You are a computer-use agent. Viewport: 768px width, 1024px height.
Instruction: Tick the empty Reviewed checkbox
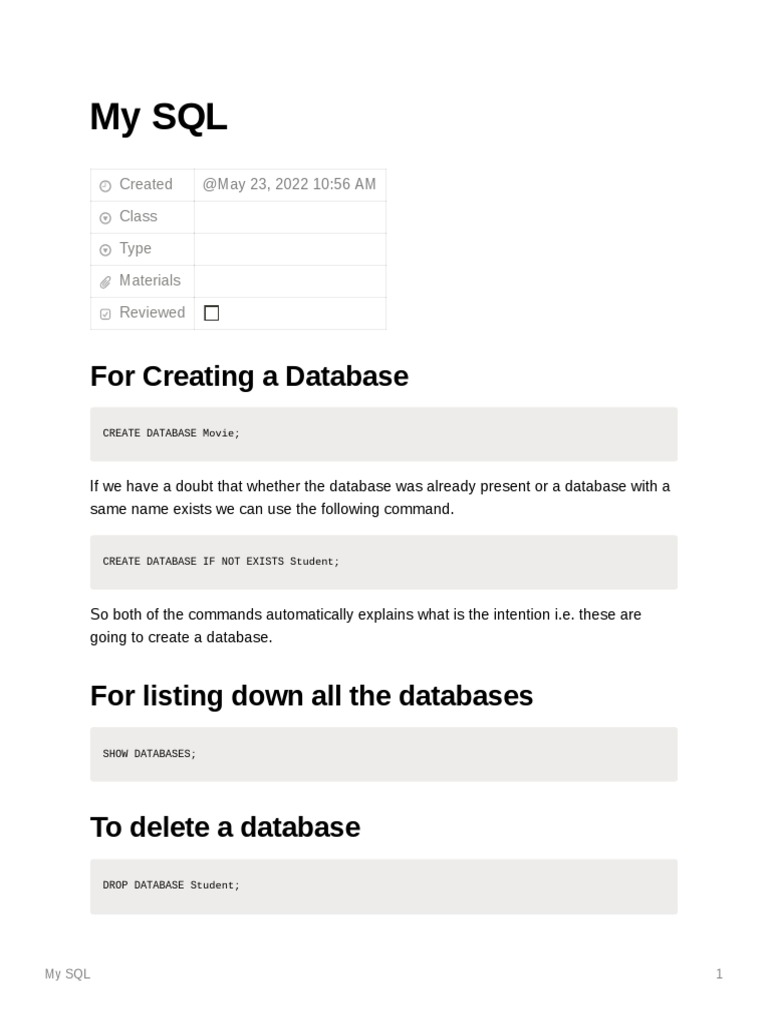click(211, 313)
